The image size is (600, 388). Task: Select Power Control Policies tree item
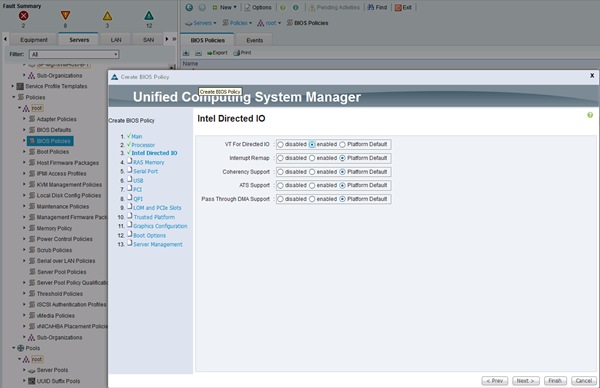64,239
